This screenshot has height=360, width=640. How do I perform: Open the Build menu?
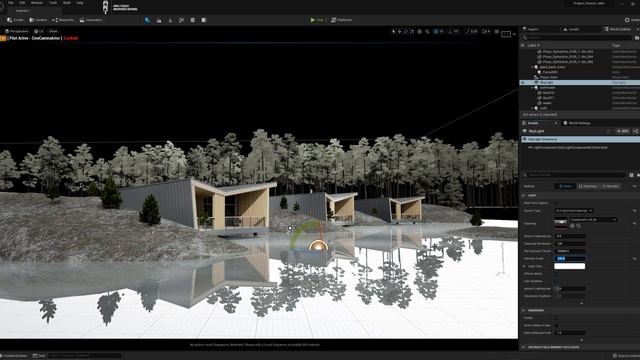click(x=67, y=2)
